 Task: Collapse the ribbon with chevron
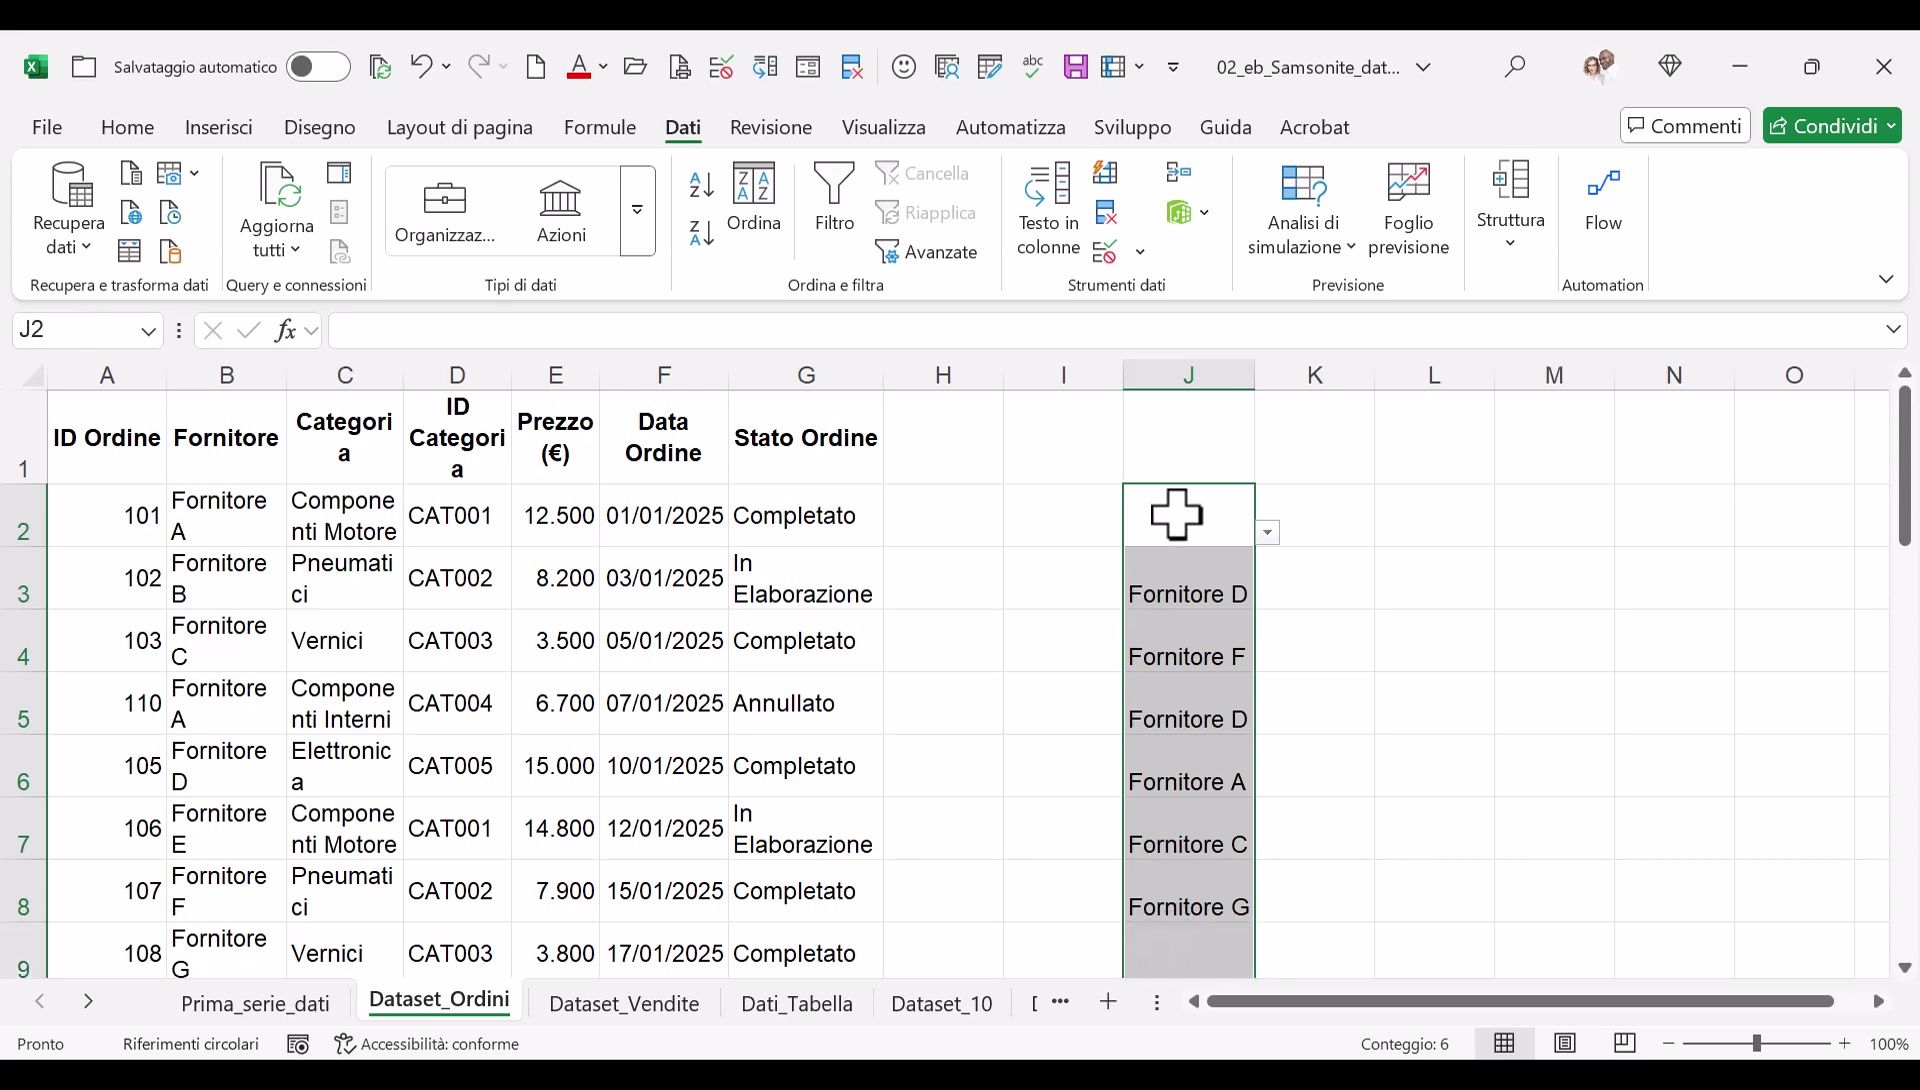(1886, 279)
